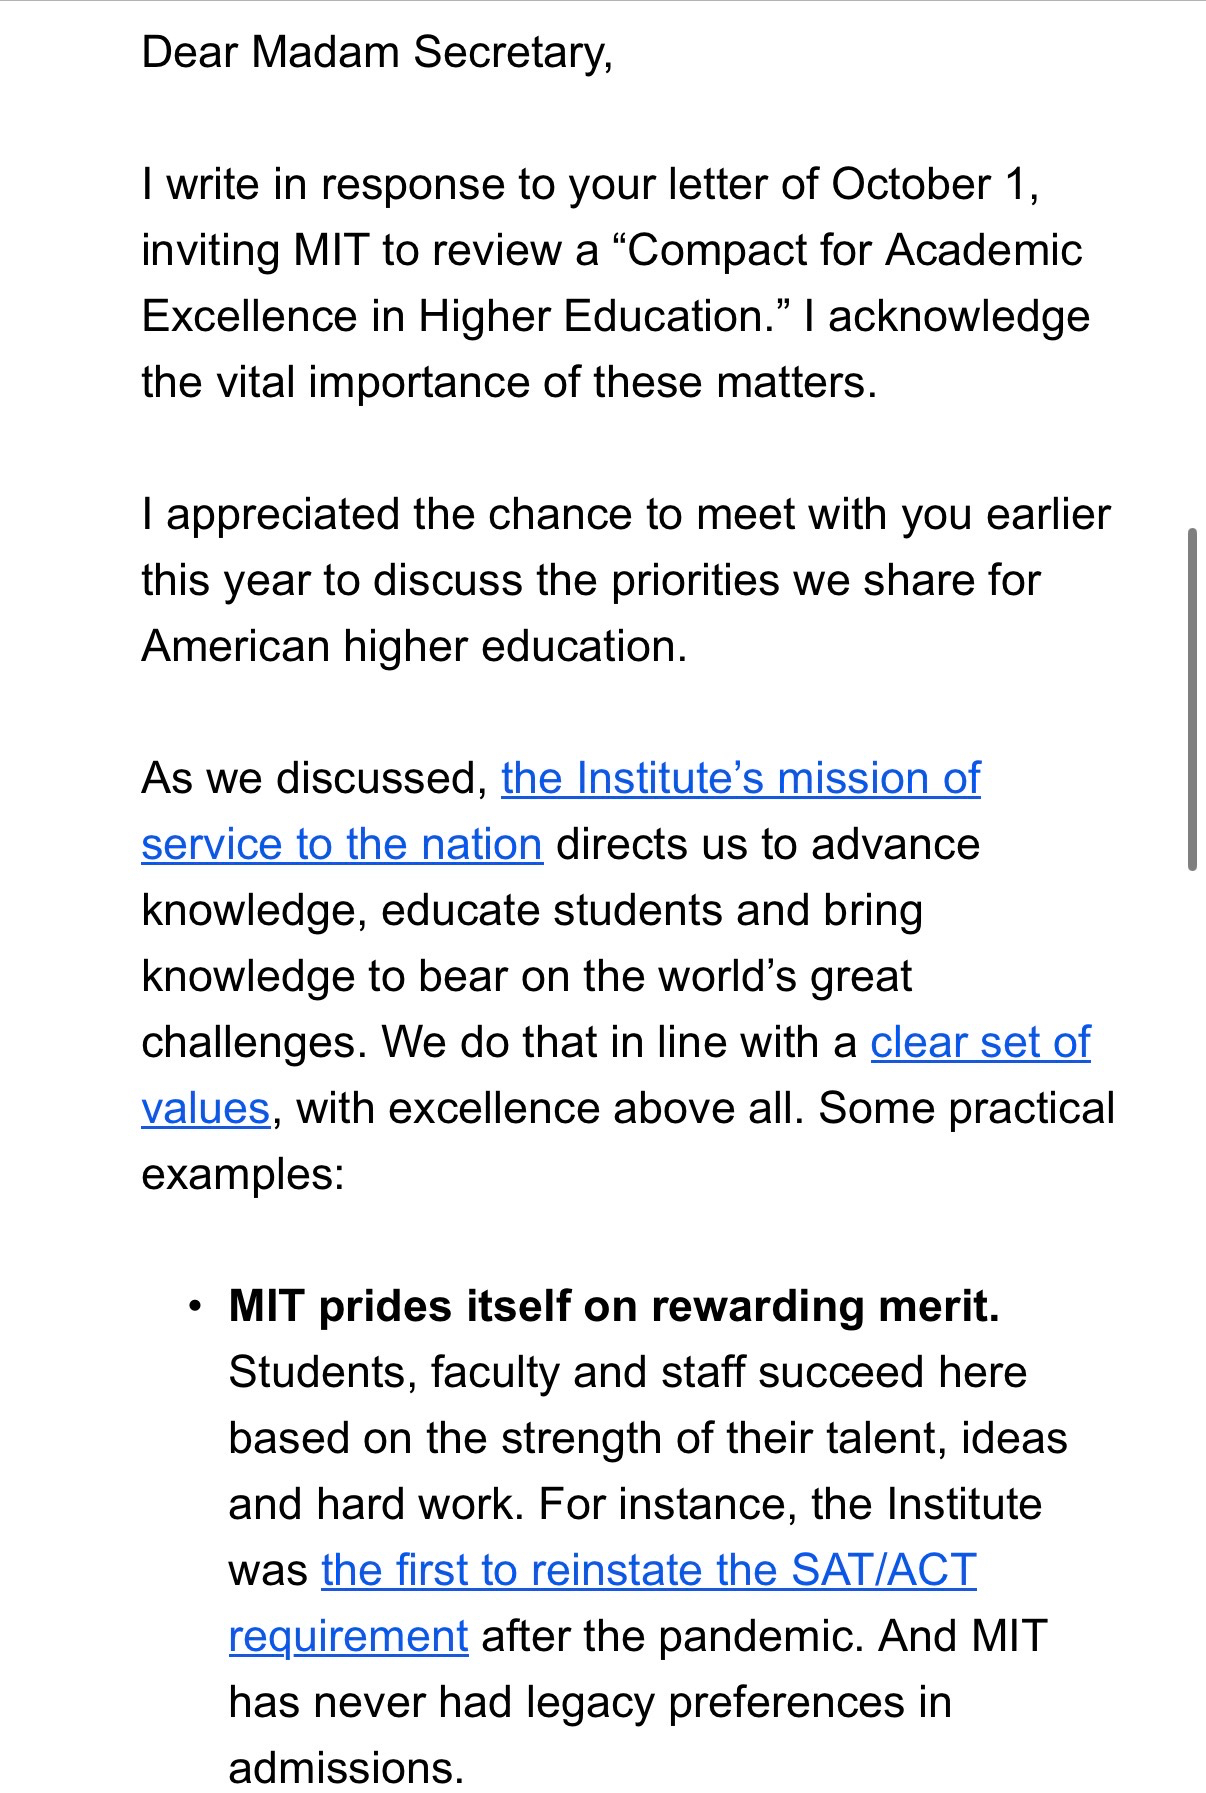Image resolution: width=1206 pixels, height=1793 pixels.
Task: Click bold heading "MIT prides itself on rewarding merit."
Action: tap(614, 1306)
